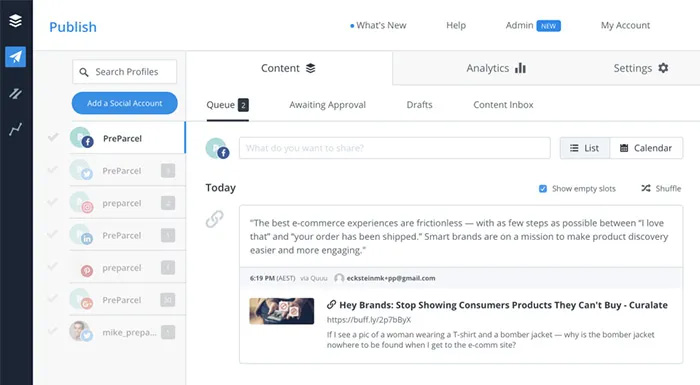Open the Analyze line chart sidebar icon
The width and height of the screenshot is (700, 385).
point(15,130)
